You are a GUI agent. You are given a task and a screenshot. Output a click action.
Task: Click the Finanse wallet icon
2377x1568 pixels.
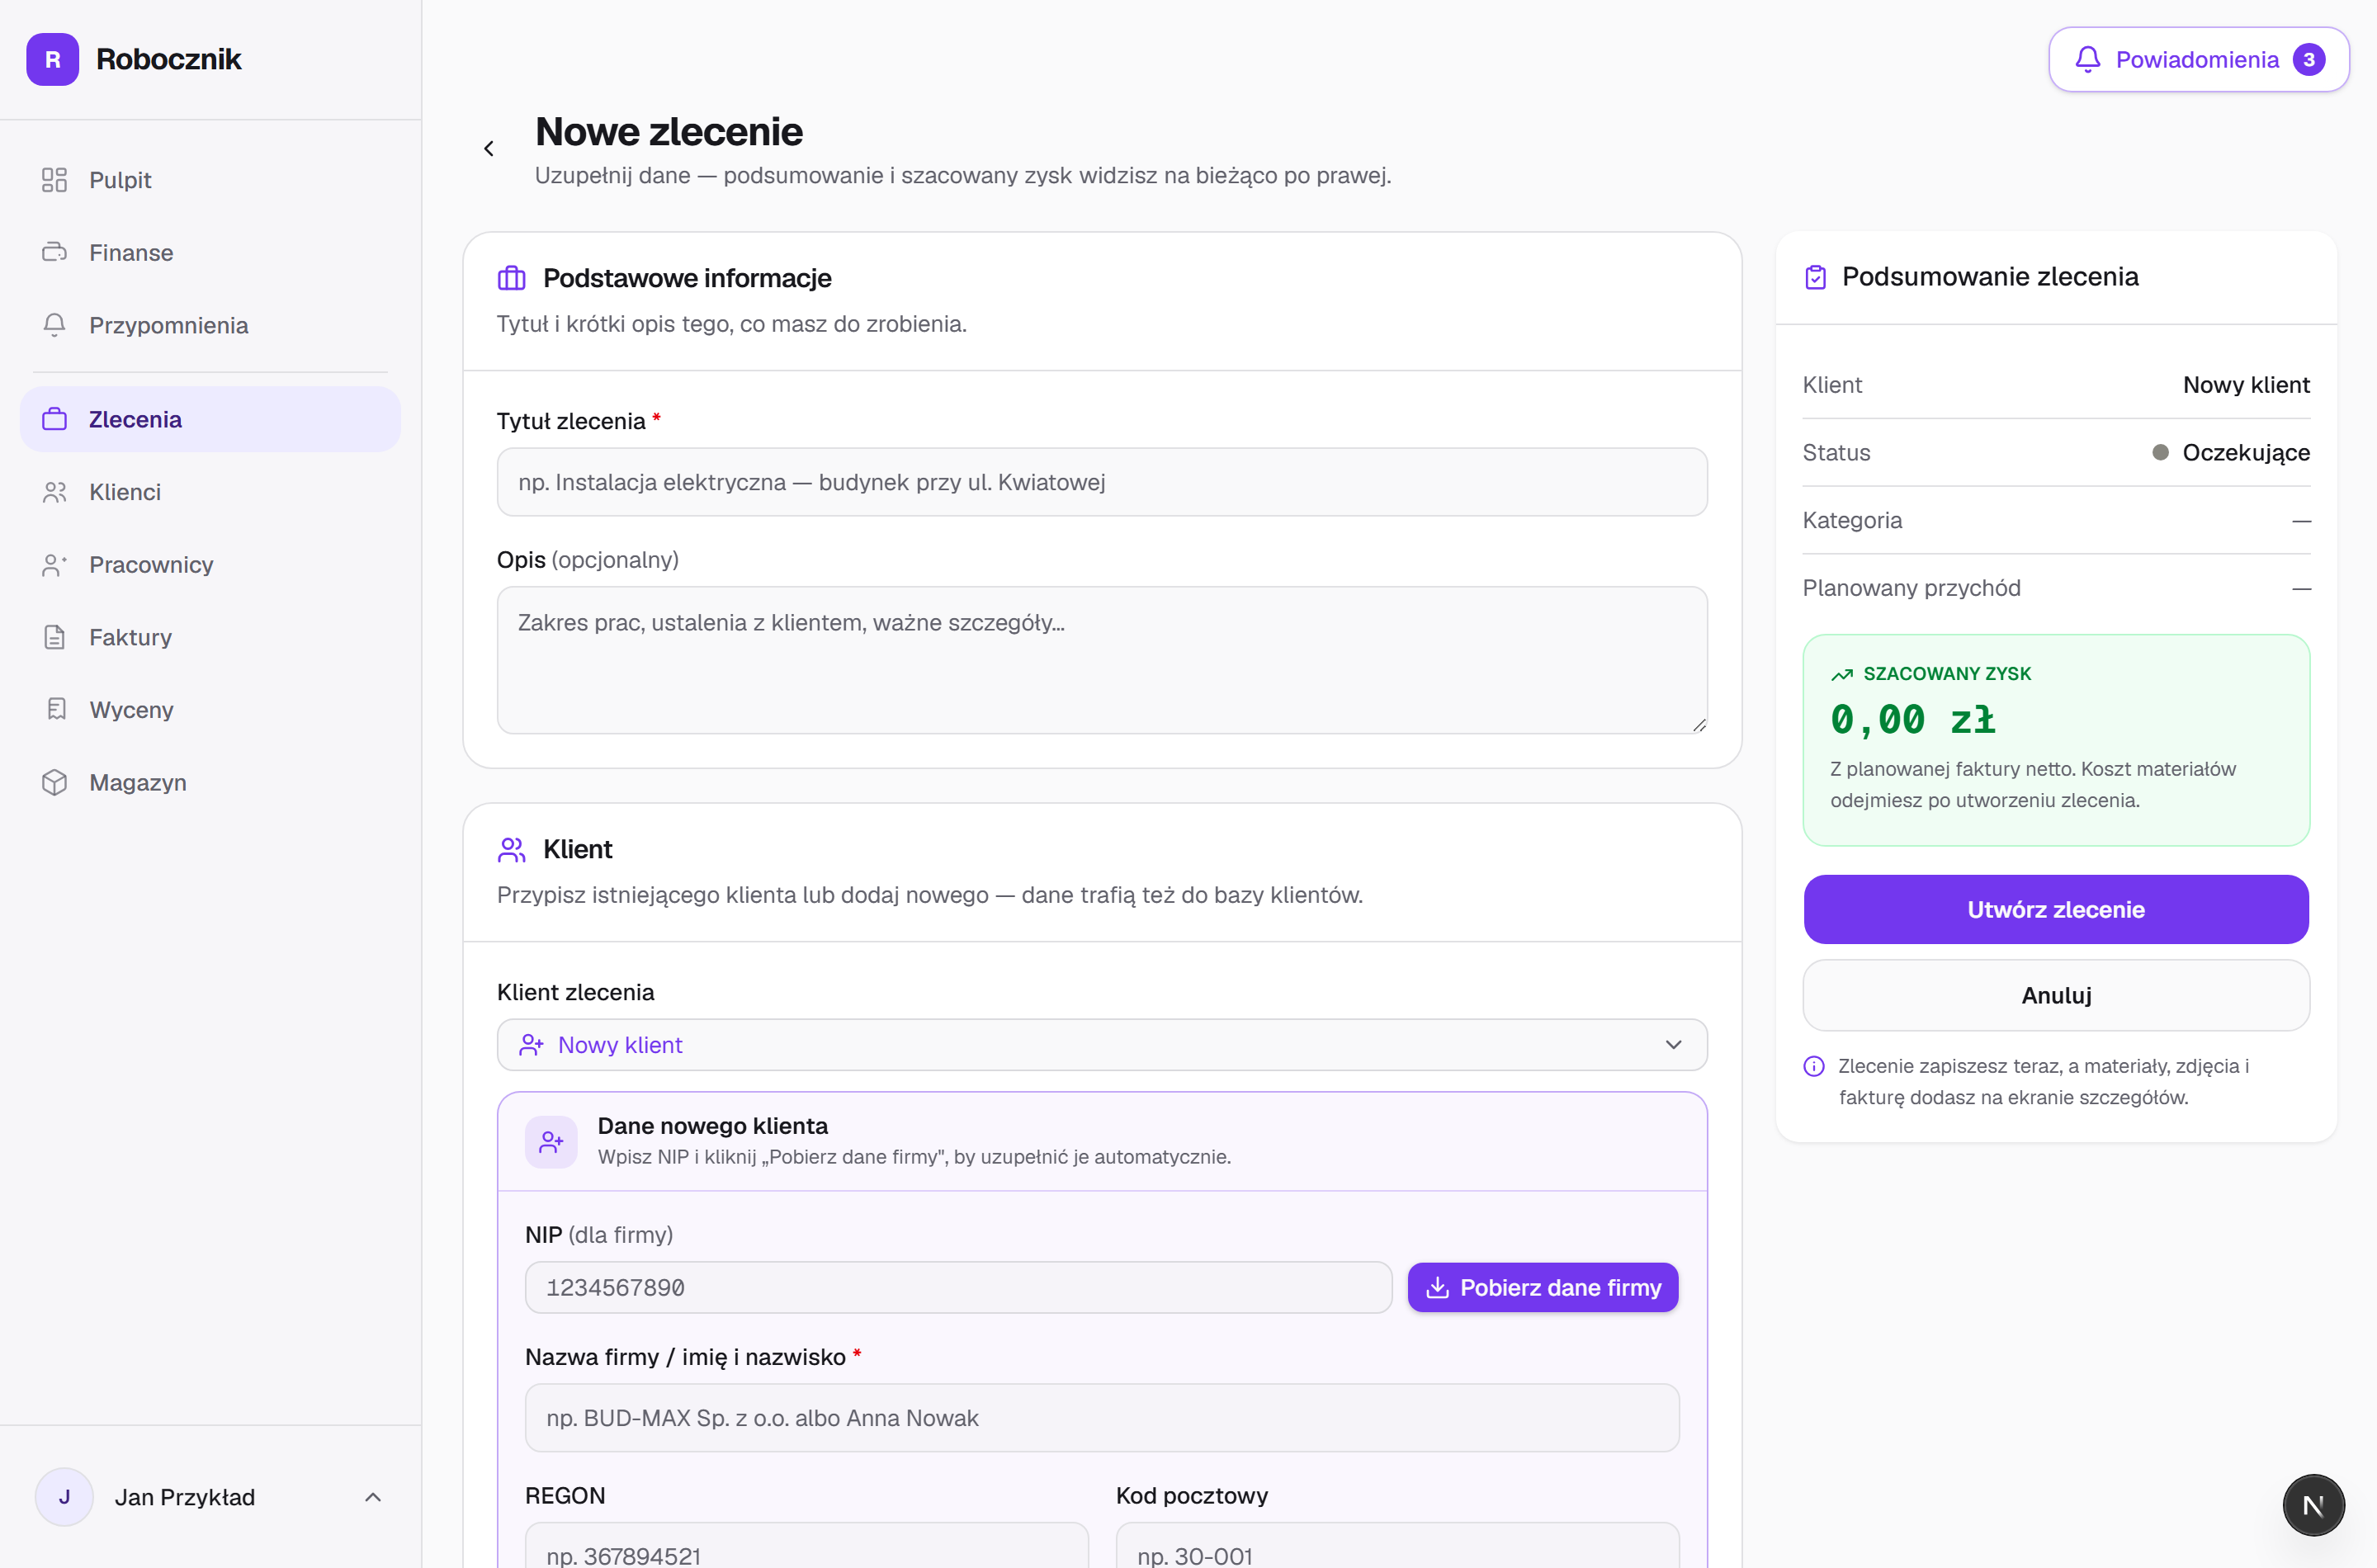pyautogui.click(x=54, y=253)
